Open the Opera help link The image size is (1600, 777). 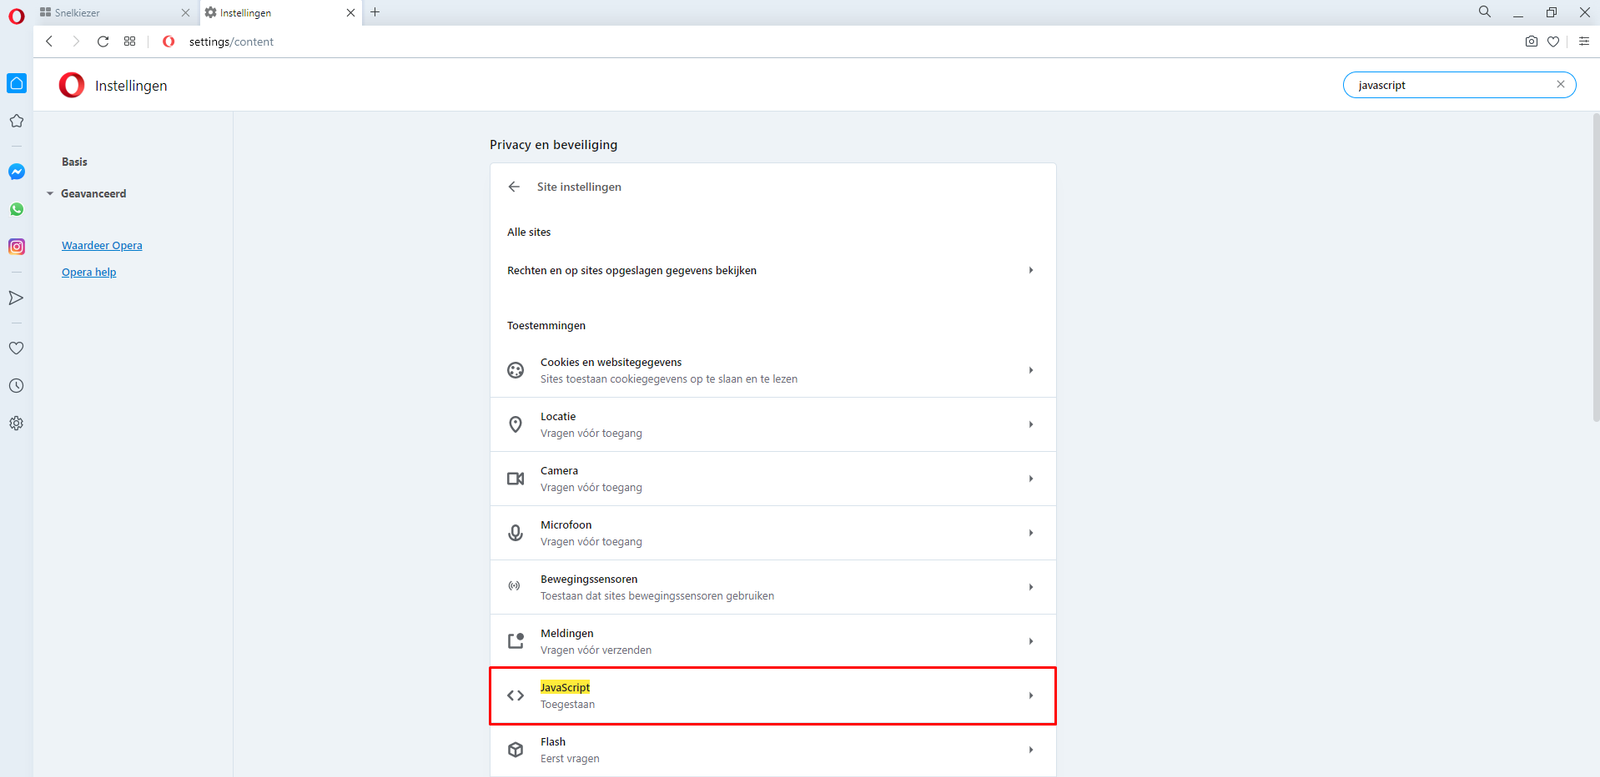click(89, 273)
